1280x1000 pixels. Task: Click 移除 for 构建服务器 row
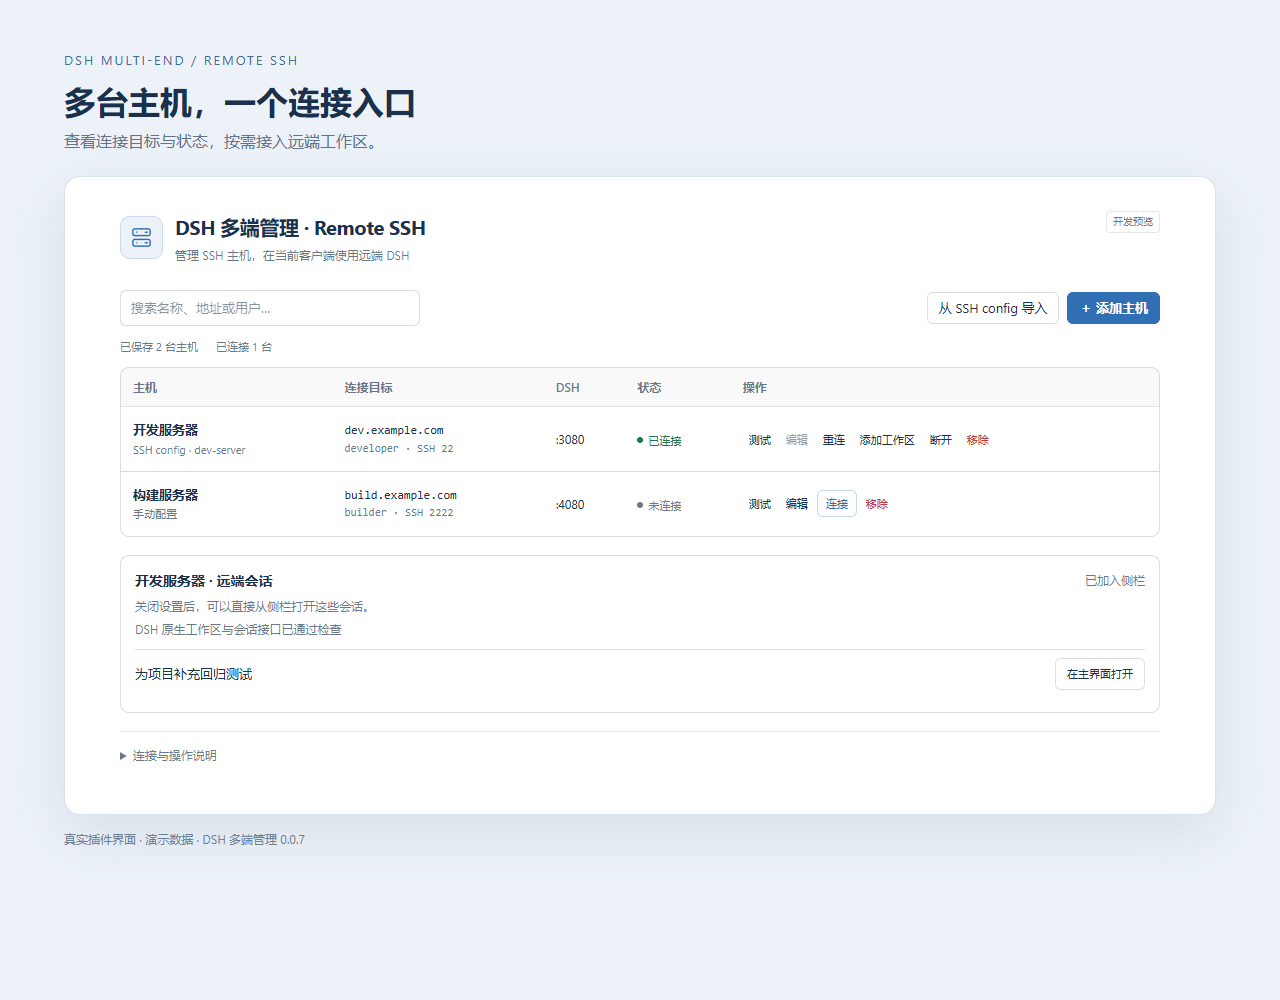tap(877, 504)
